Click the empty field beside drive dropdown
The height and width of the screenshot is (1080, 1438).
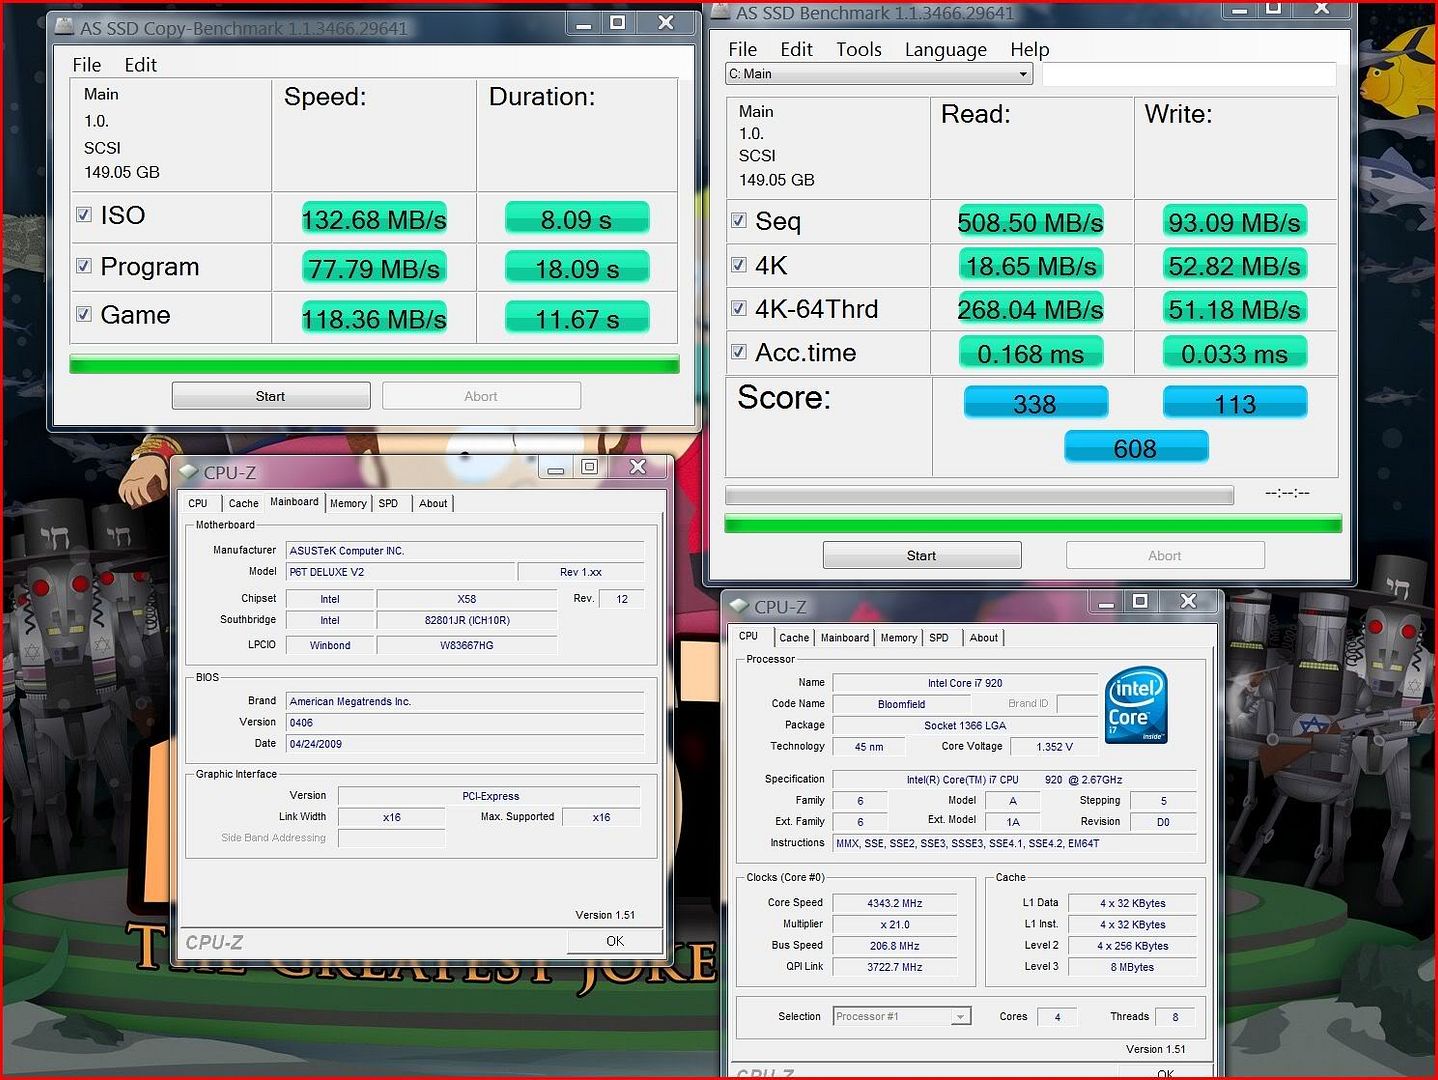[1189, 74]
